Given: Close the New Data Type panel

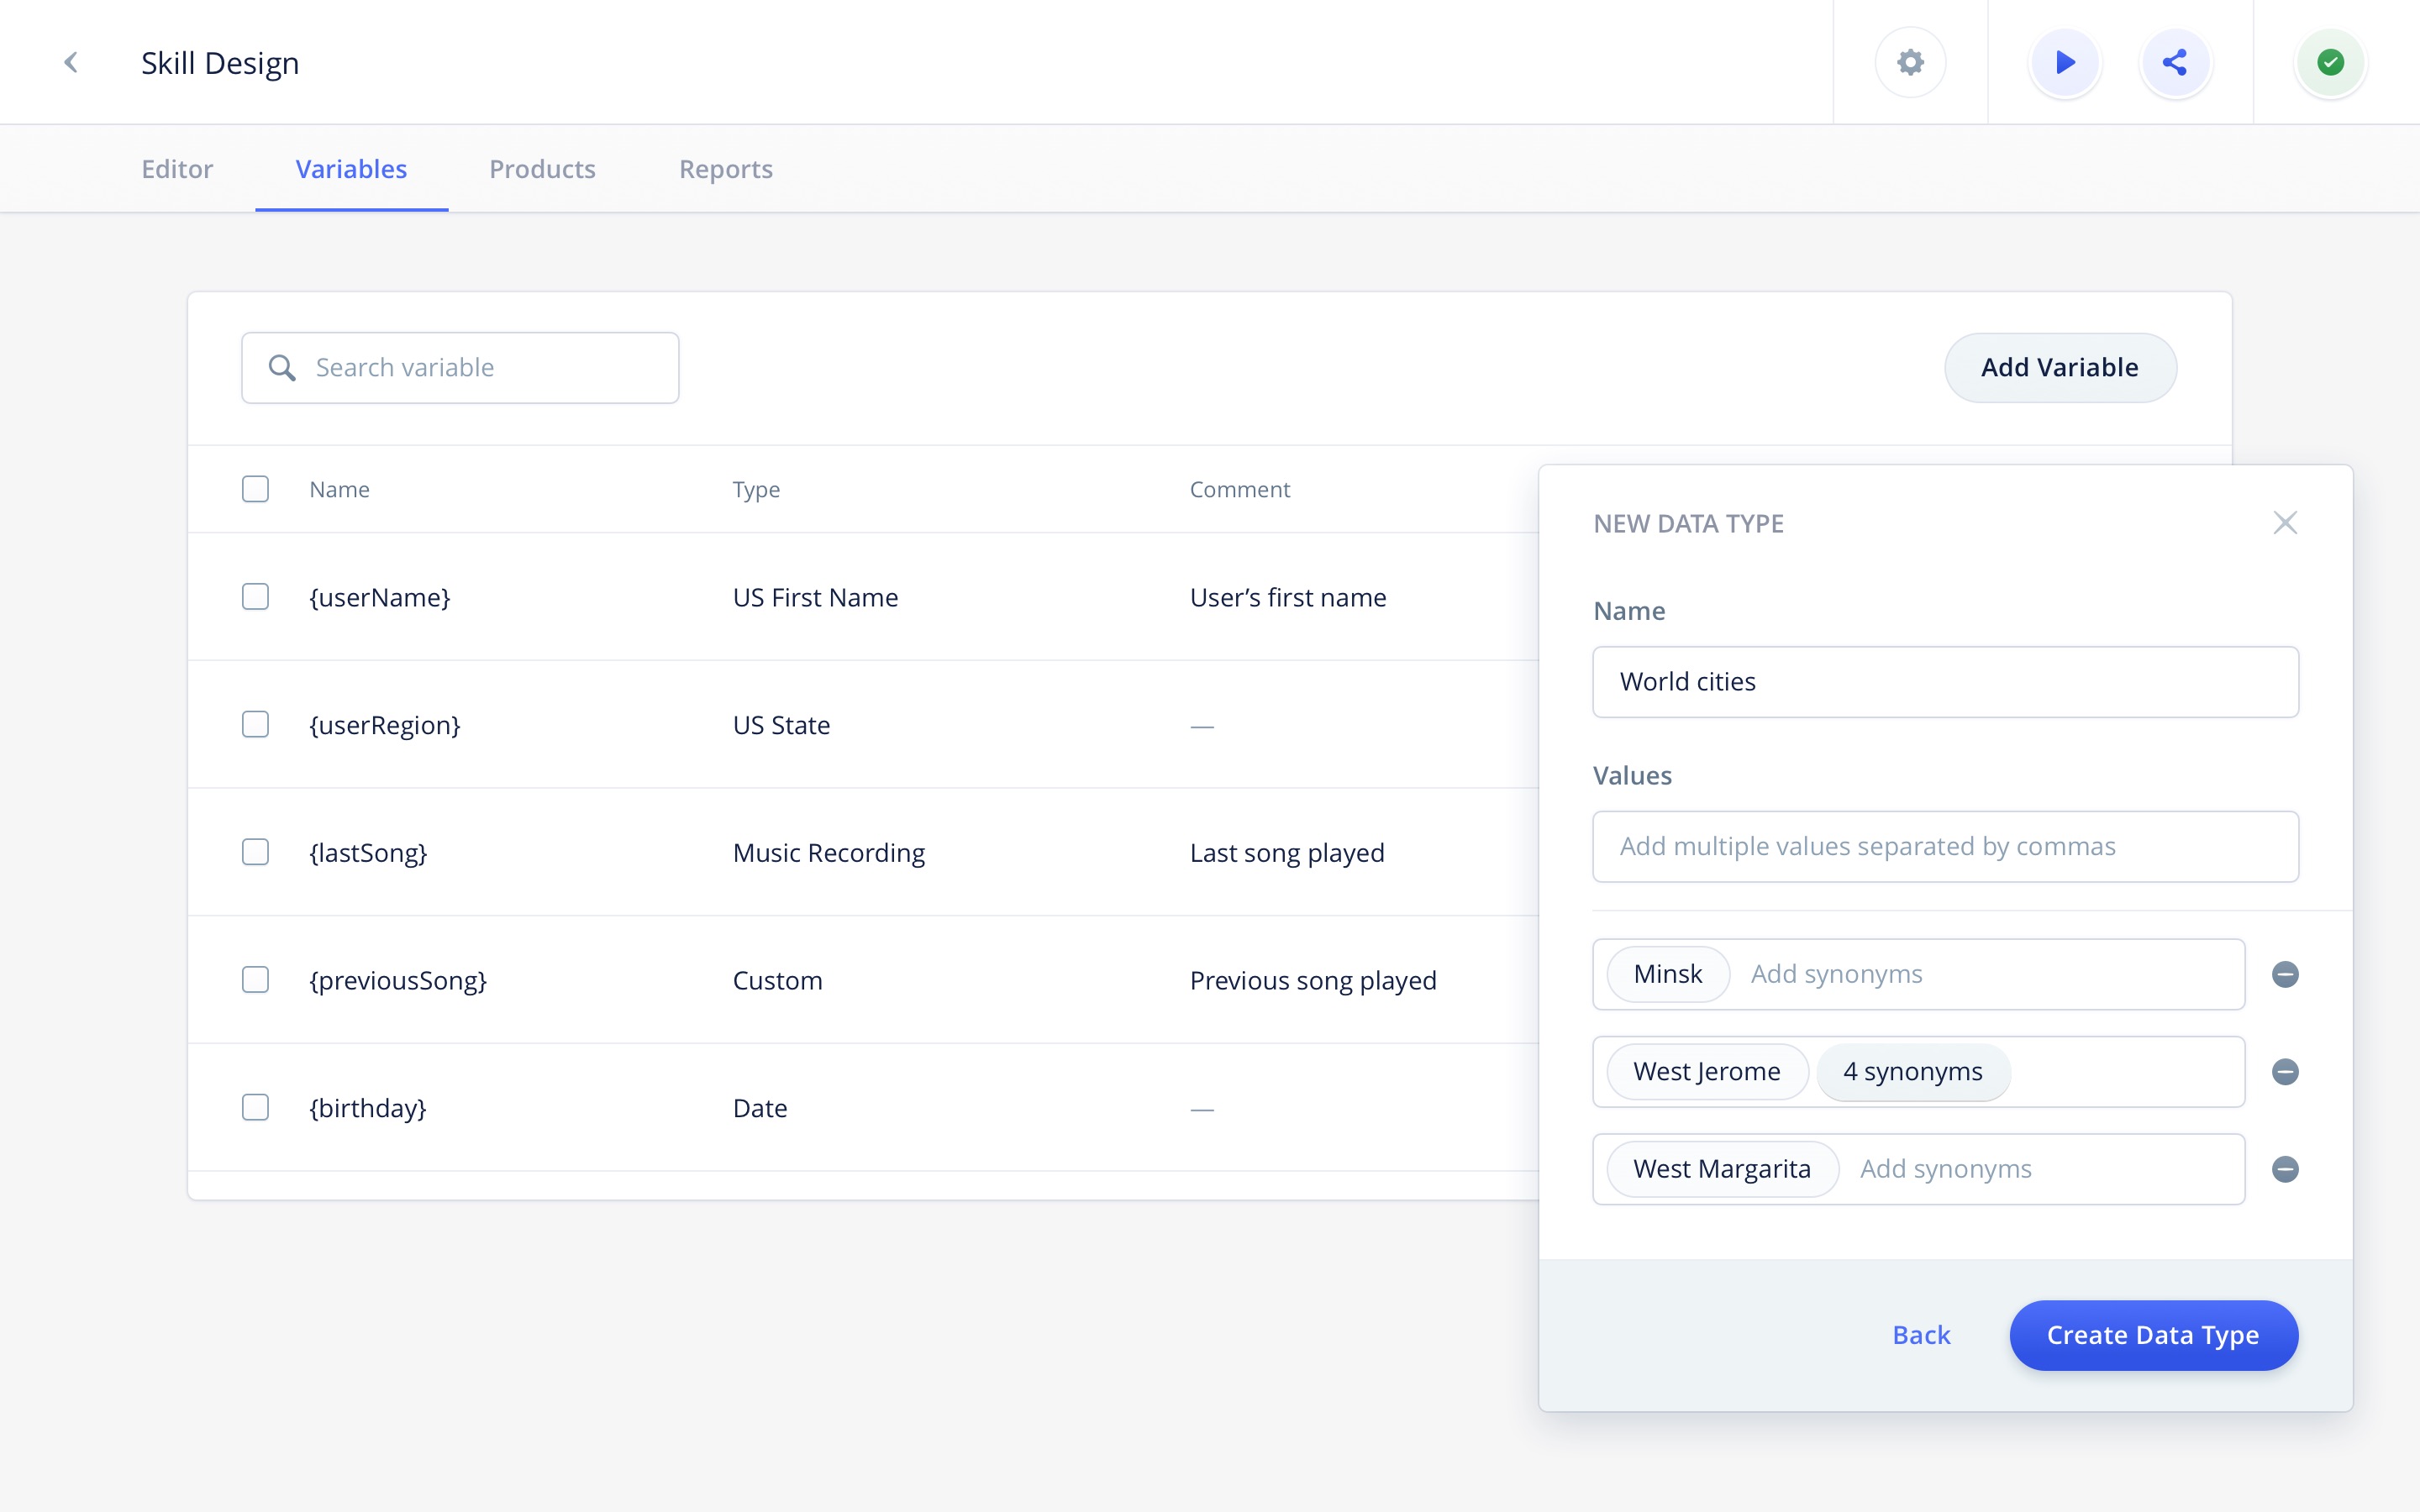Looking at the screenshot, I should pos(2284,523).
